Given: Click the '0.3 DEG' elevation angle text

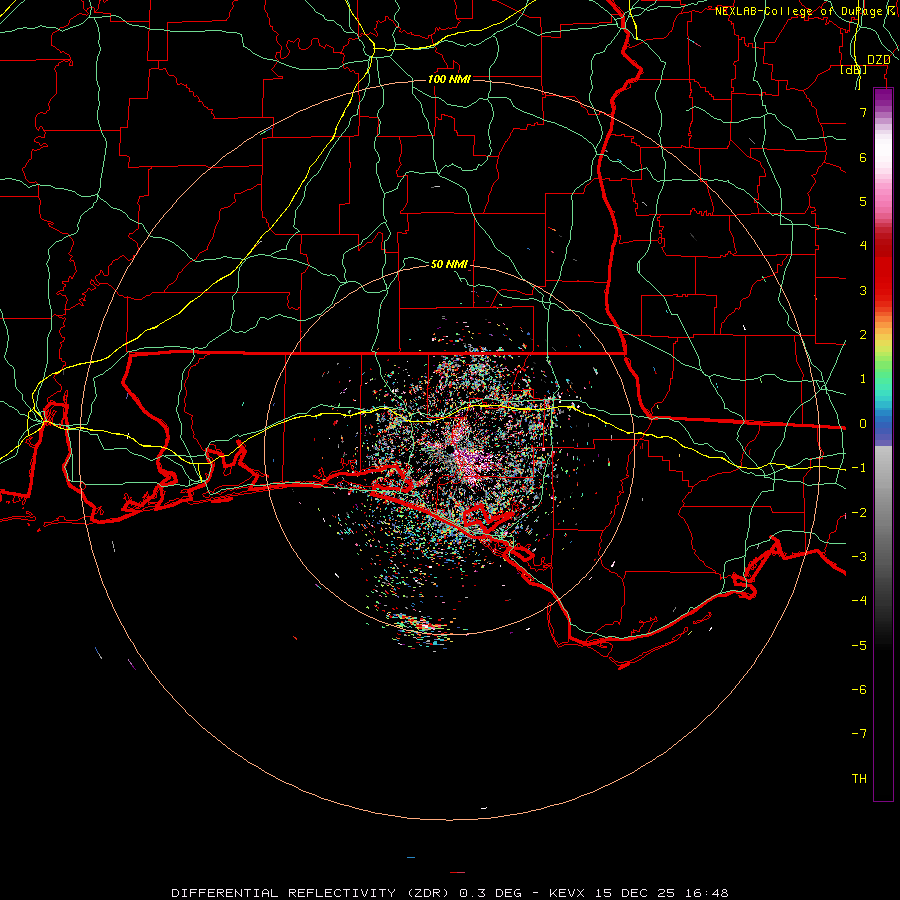Looking at the screenshot, I should 490,893.
